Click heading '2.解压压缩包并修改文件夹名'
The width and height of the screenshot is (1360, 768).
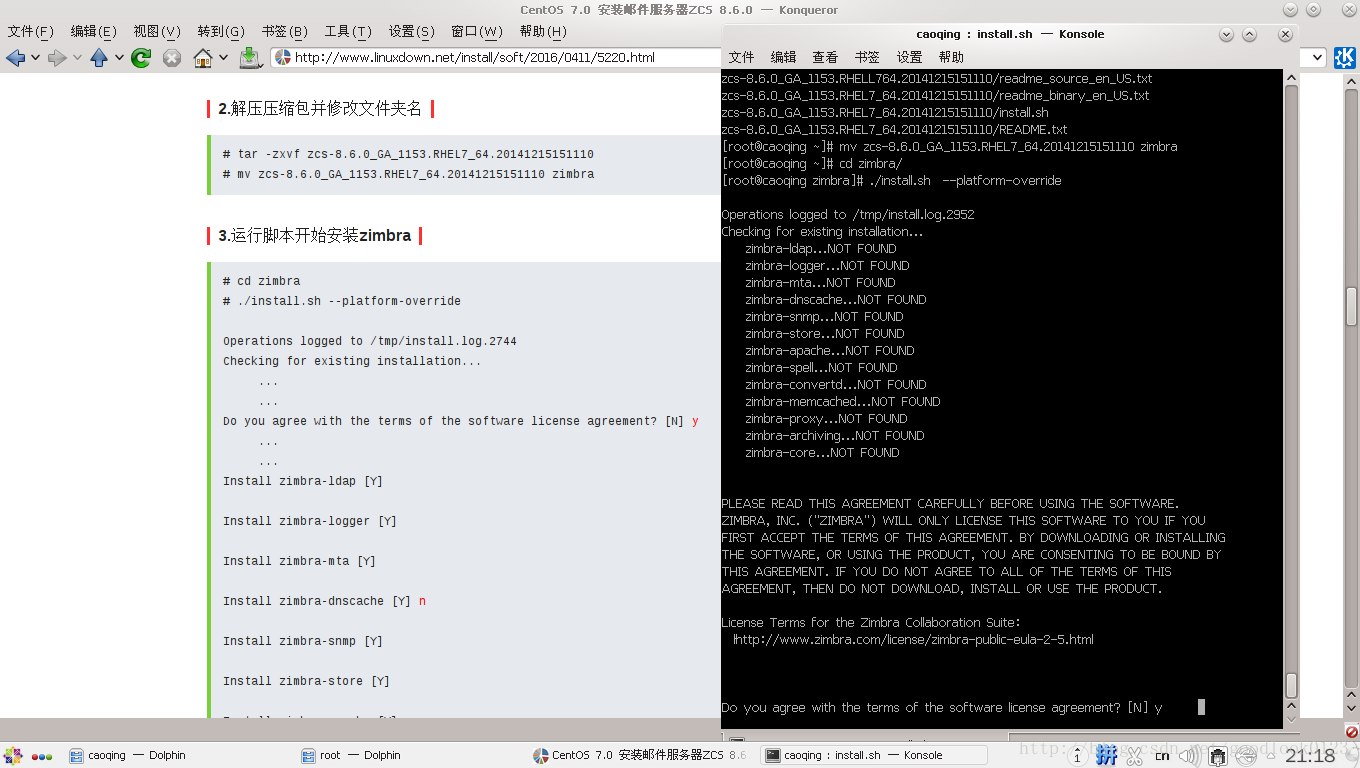pos(320,108)
